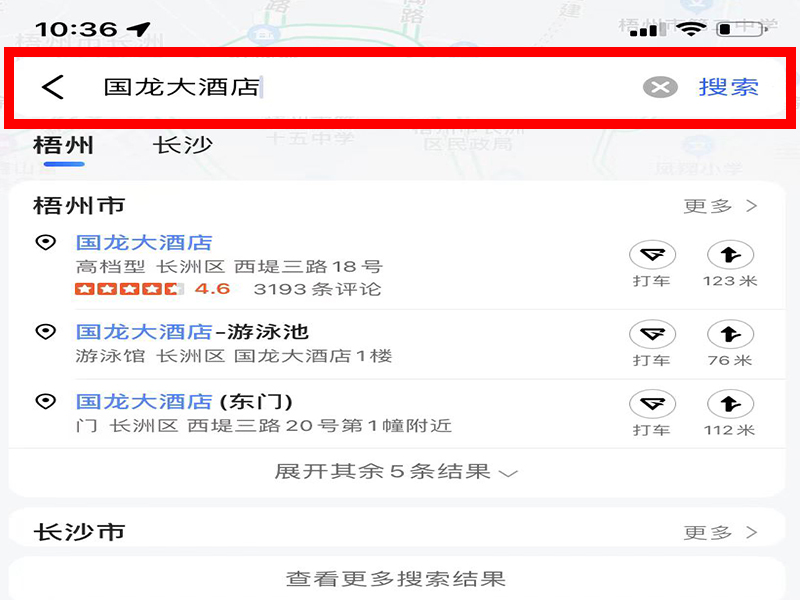This screenshot has height=600, width=800.
Task: Open the 国龙大酒店 hotel result
Action: pos(144,242)
